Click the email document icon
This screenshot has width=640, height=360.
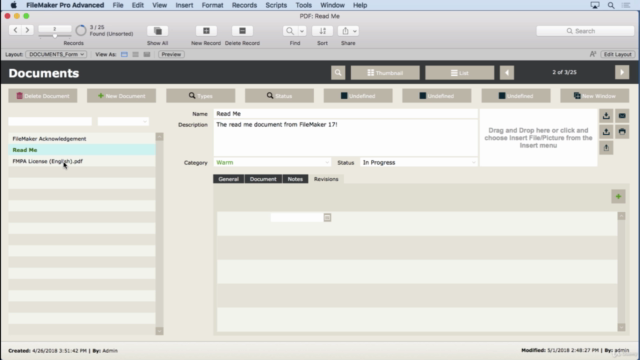point(622,116)
